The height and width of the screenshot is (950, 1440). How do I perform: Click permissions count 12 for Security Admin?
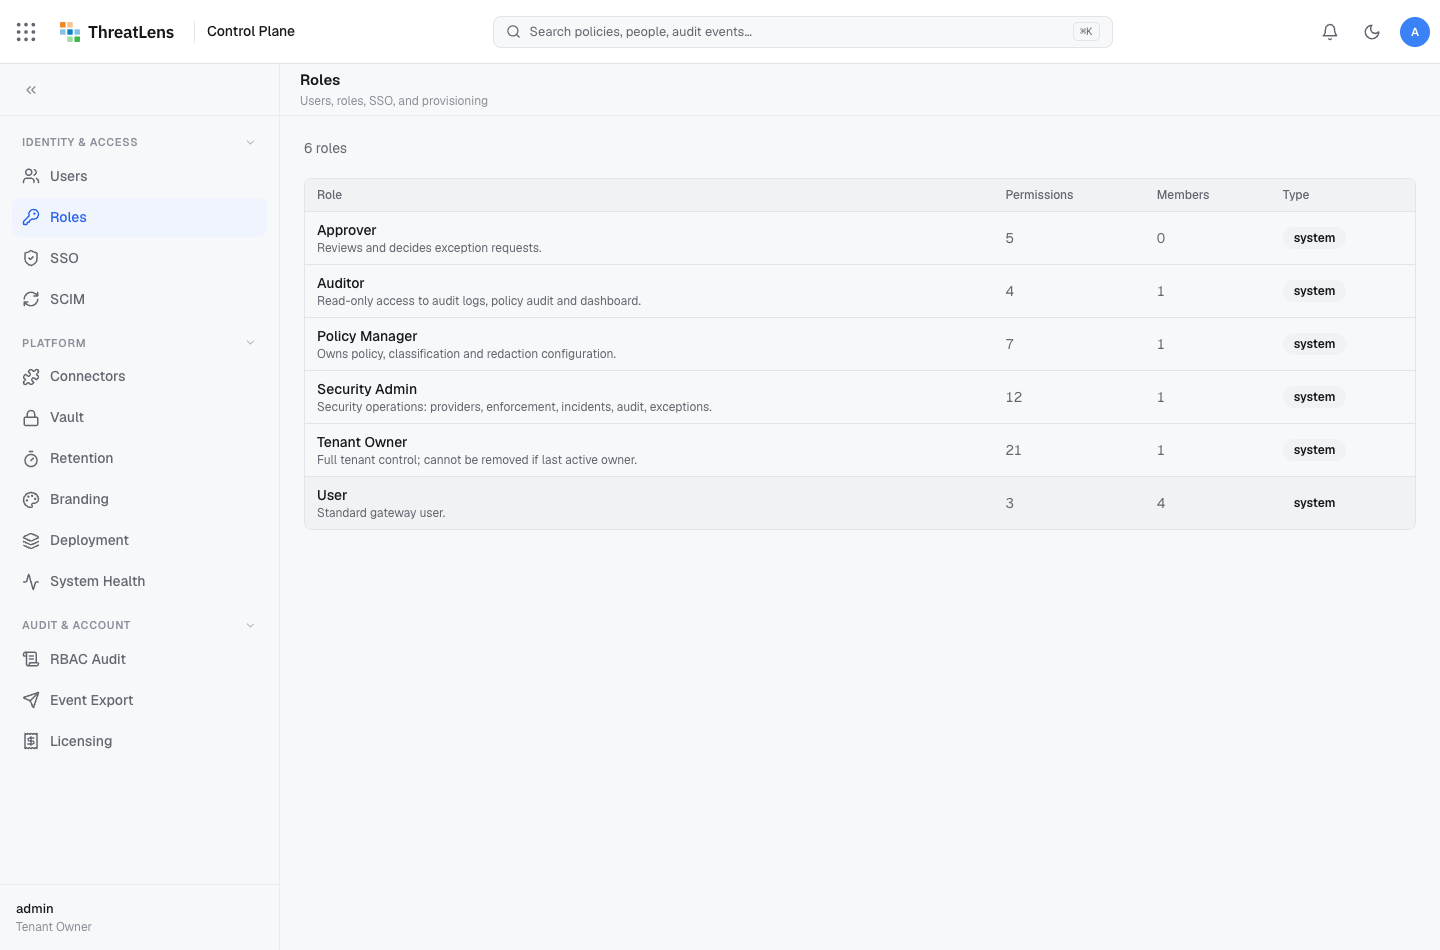tap(1013, 397)
